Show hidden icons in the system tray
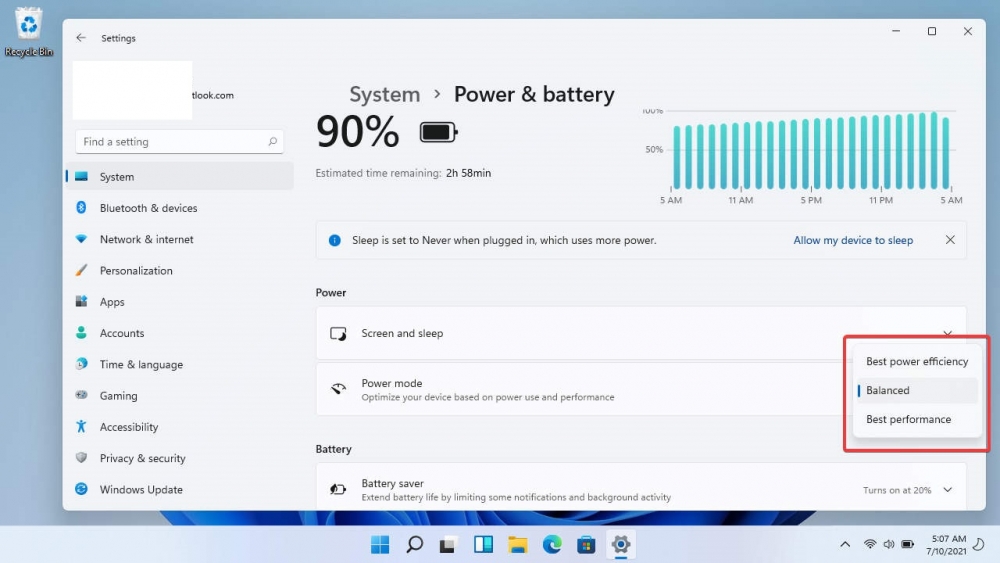This screenshot has height=563, width=1000. point(845,545)
